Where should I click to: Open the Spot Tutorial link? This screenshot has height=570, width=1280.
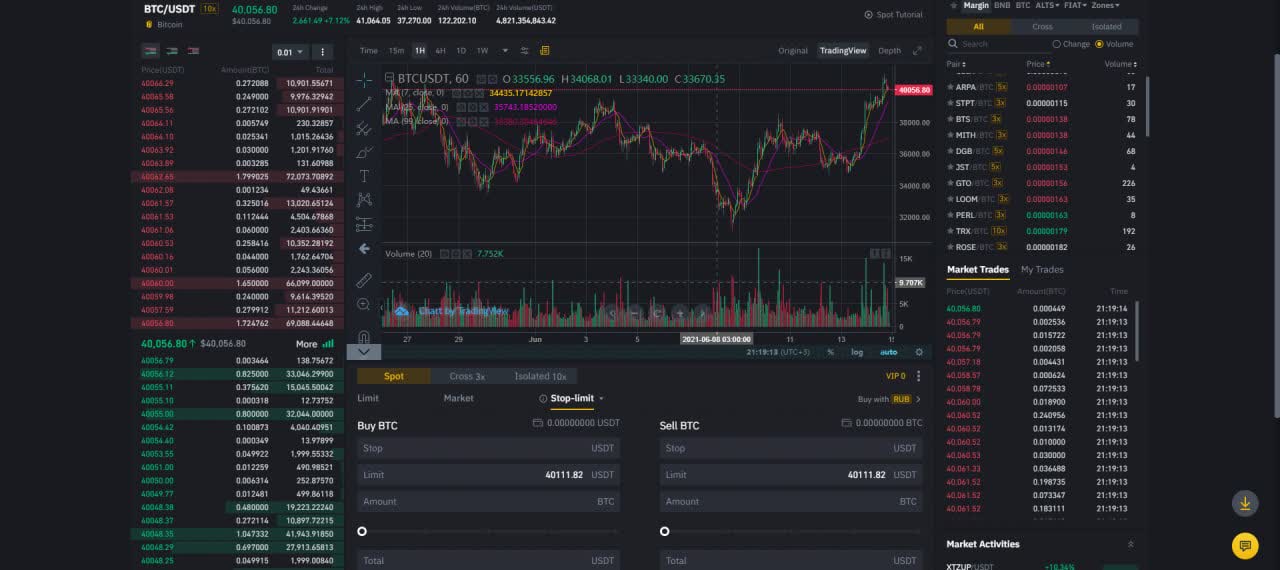tap(893, 15)
